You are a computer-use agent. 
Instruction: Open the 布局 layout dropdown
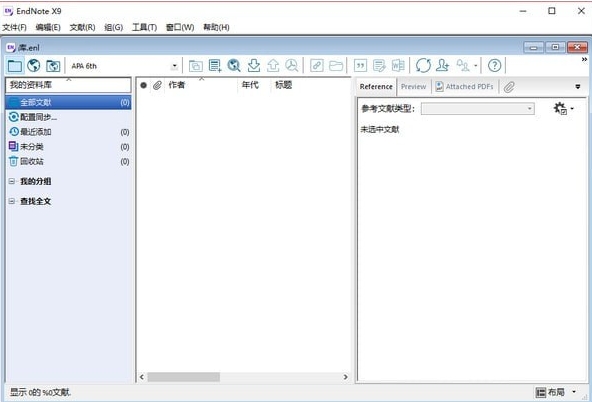(x=556, y=392)
